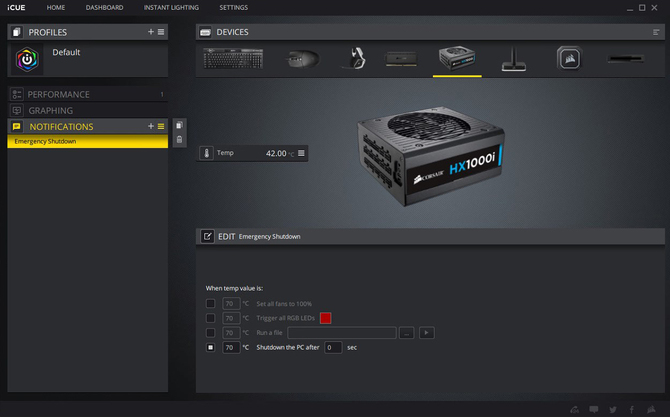Select the Default profile
The width and height of the screenshot is (670, 417).
tap(88, 59)
